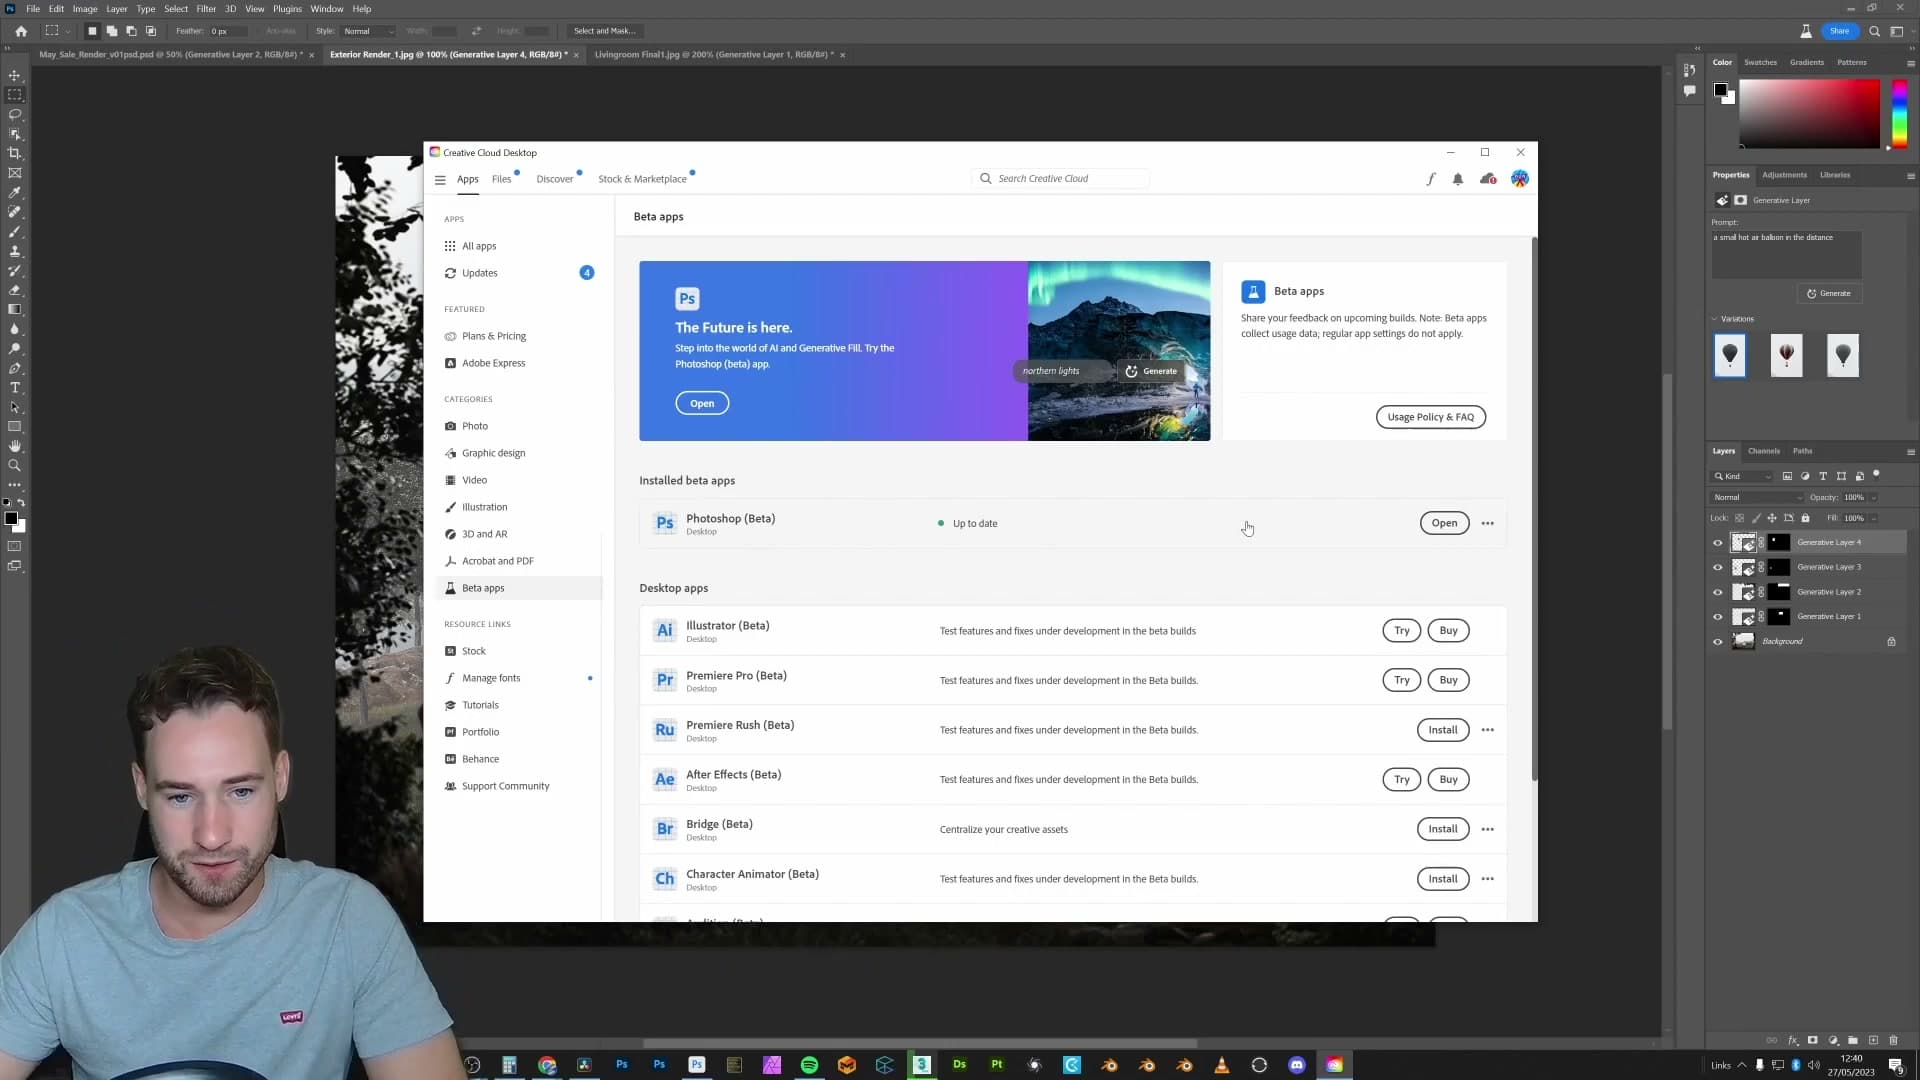The image size is (1920, 1080).
Task: Open the fonts icon in Creative Cloud header
Action: point(1431,179)
